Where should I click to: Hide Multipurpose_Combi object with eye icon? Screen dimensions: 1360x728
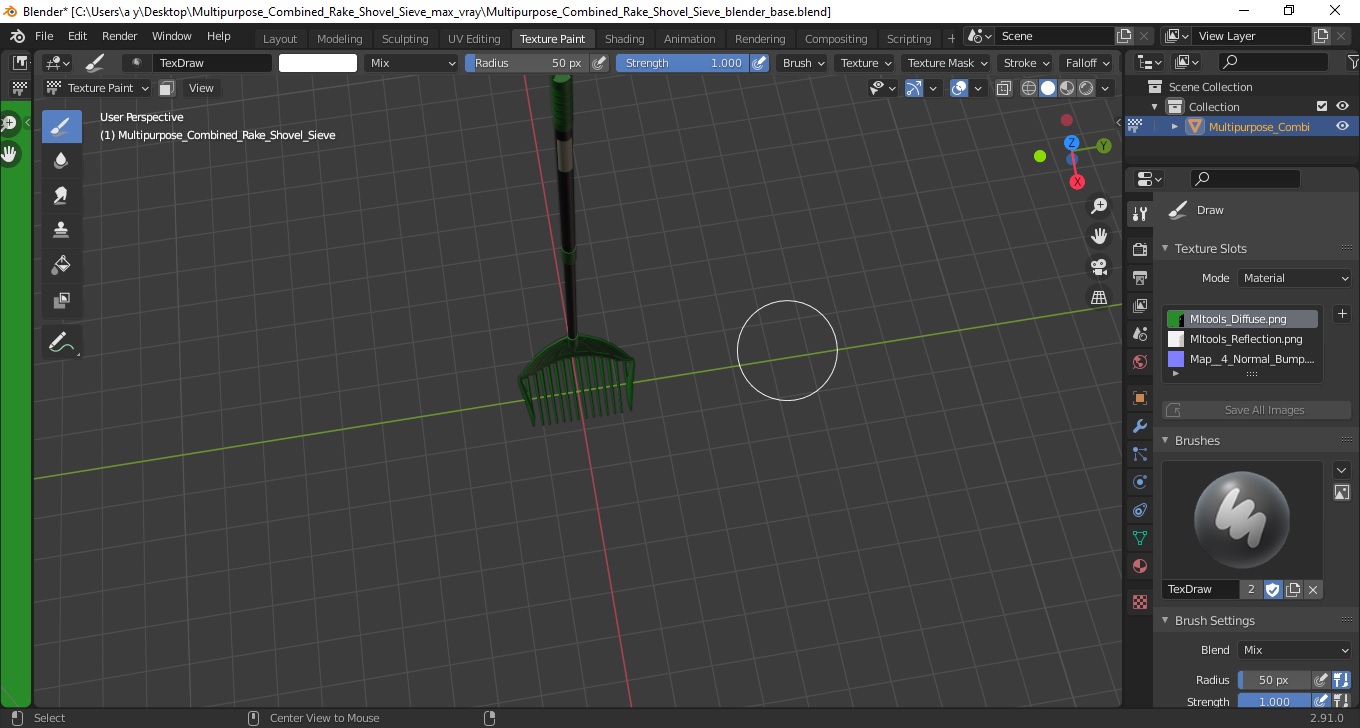tap(1342, 127)
